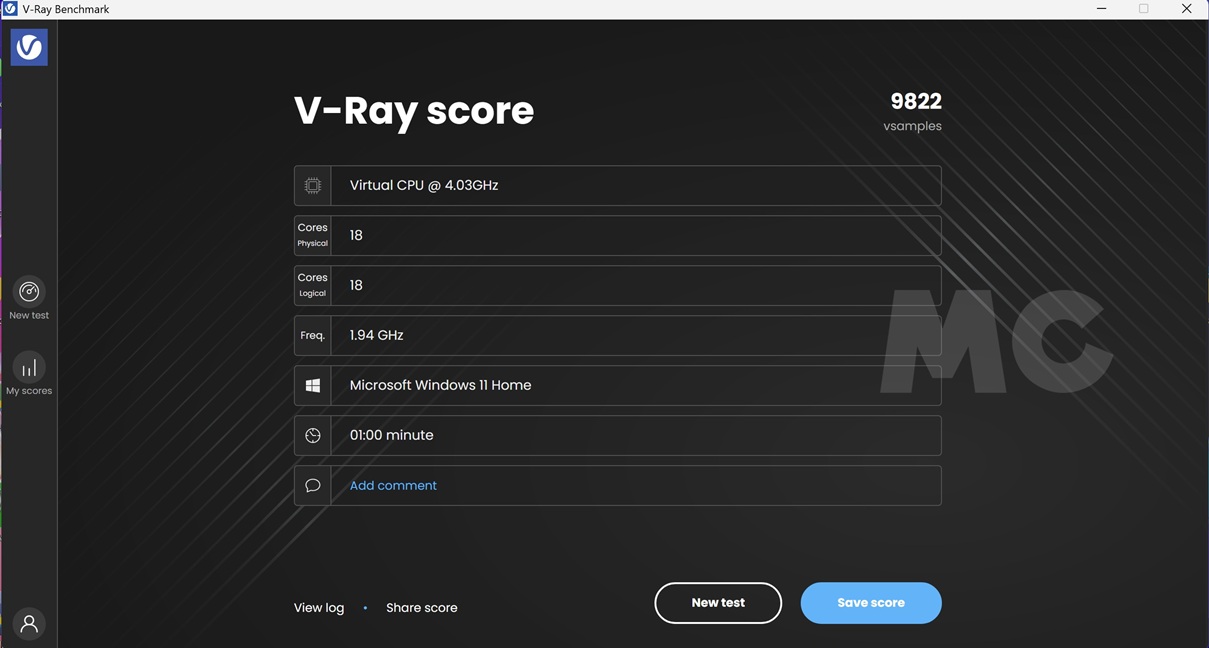The width and height of the screenshot is (1209, 648).
Task: Open My scores from the sidebar chart icon
Action: click(29, 367)
